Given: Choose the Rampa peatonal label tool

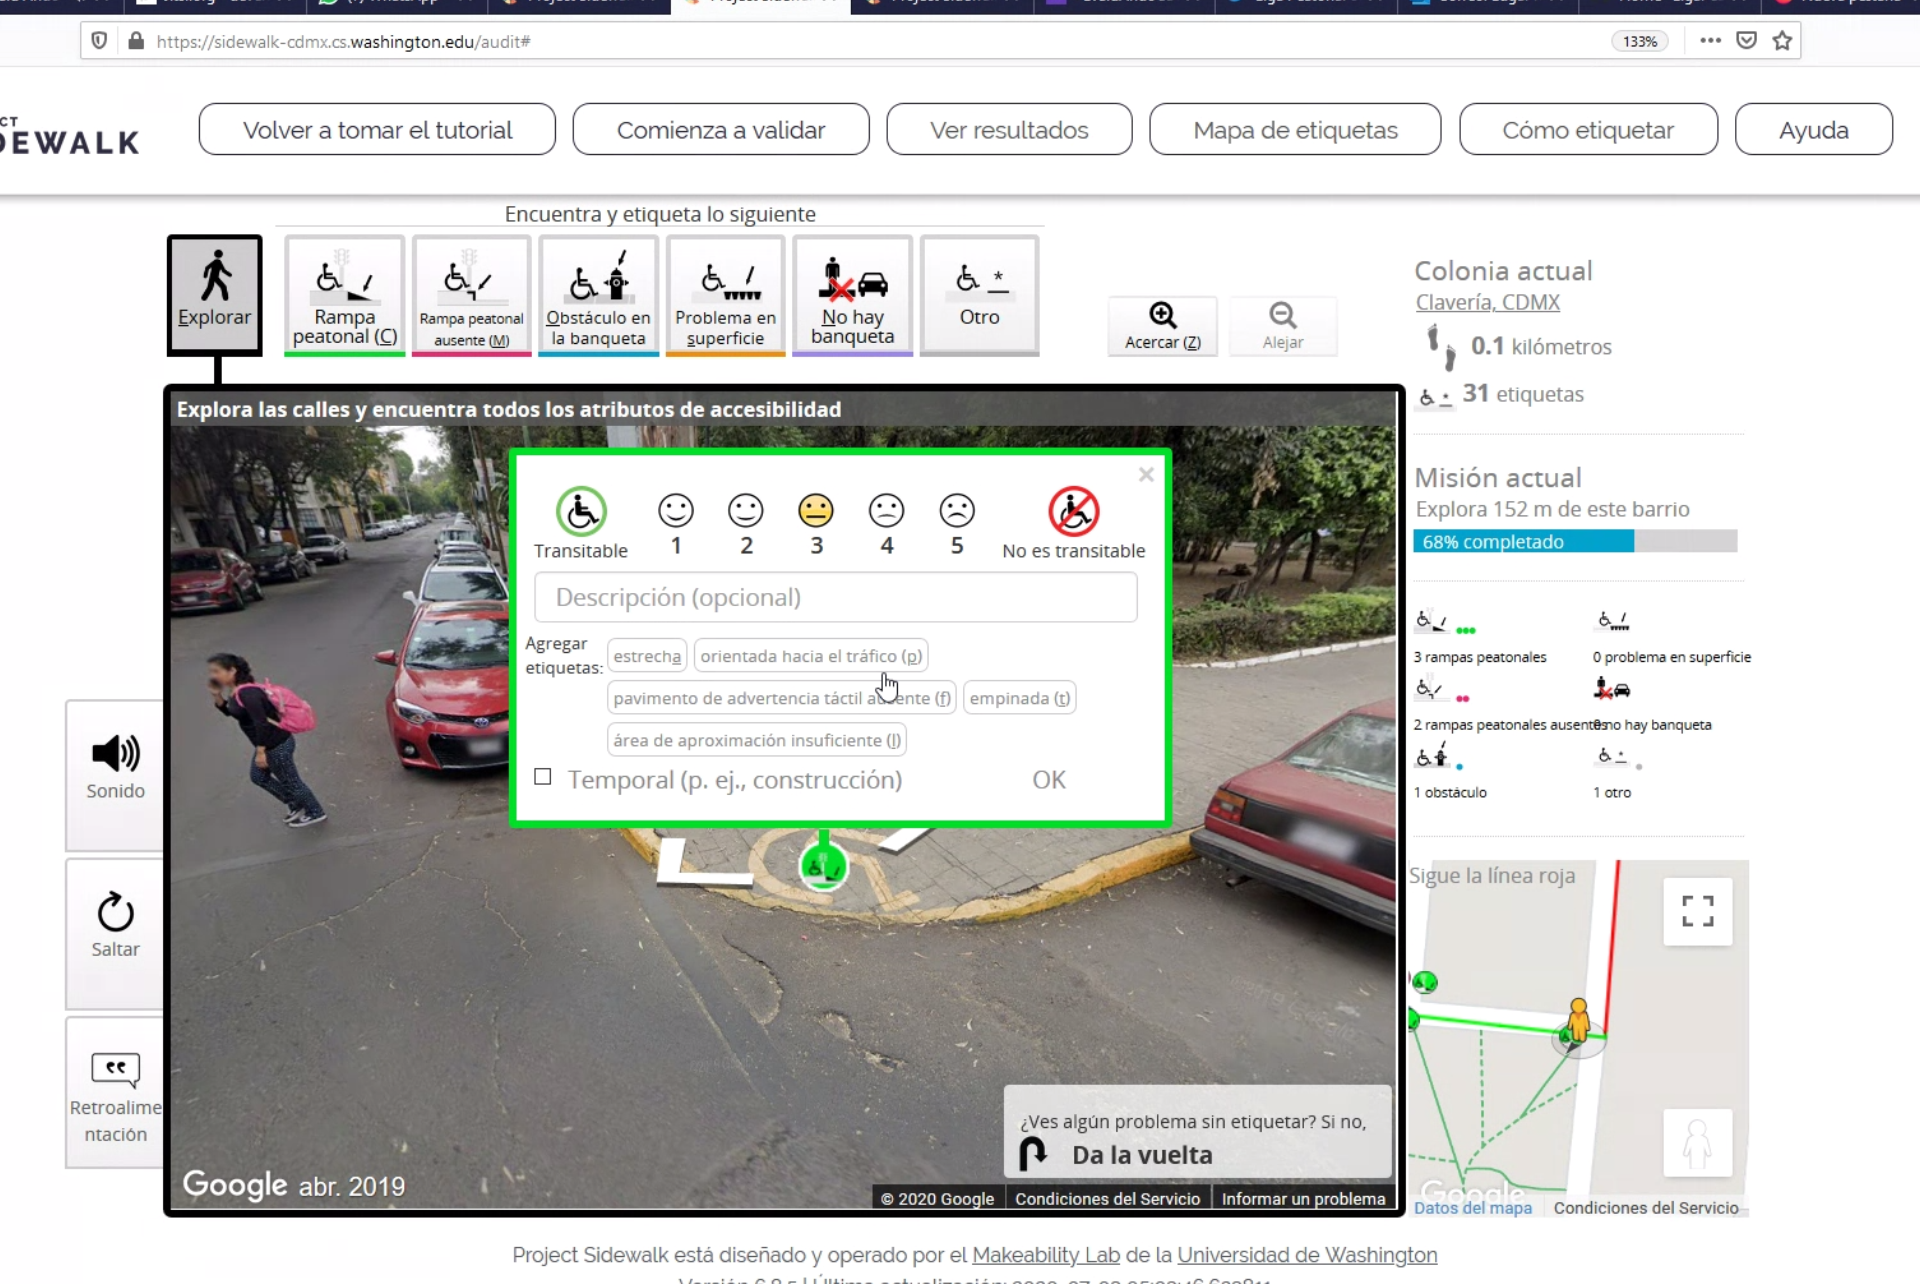Looking at the screenshot, I should click(344, 294).
